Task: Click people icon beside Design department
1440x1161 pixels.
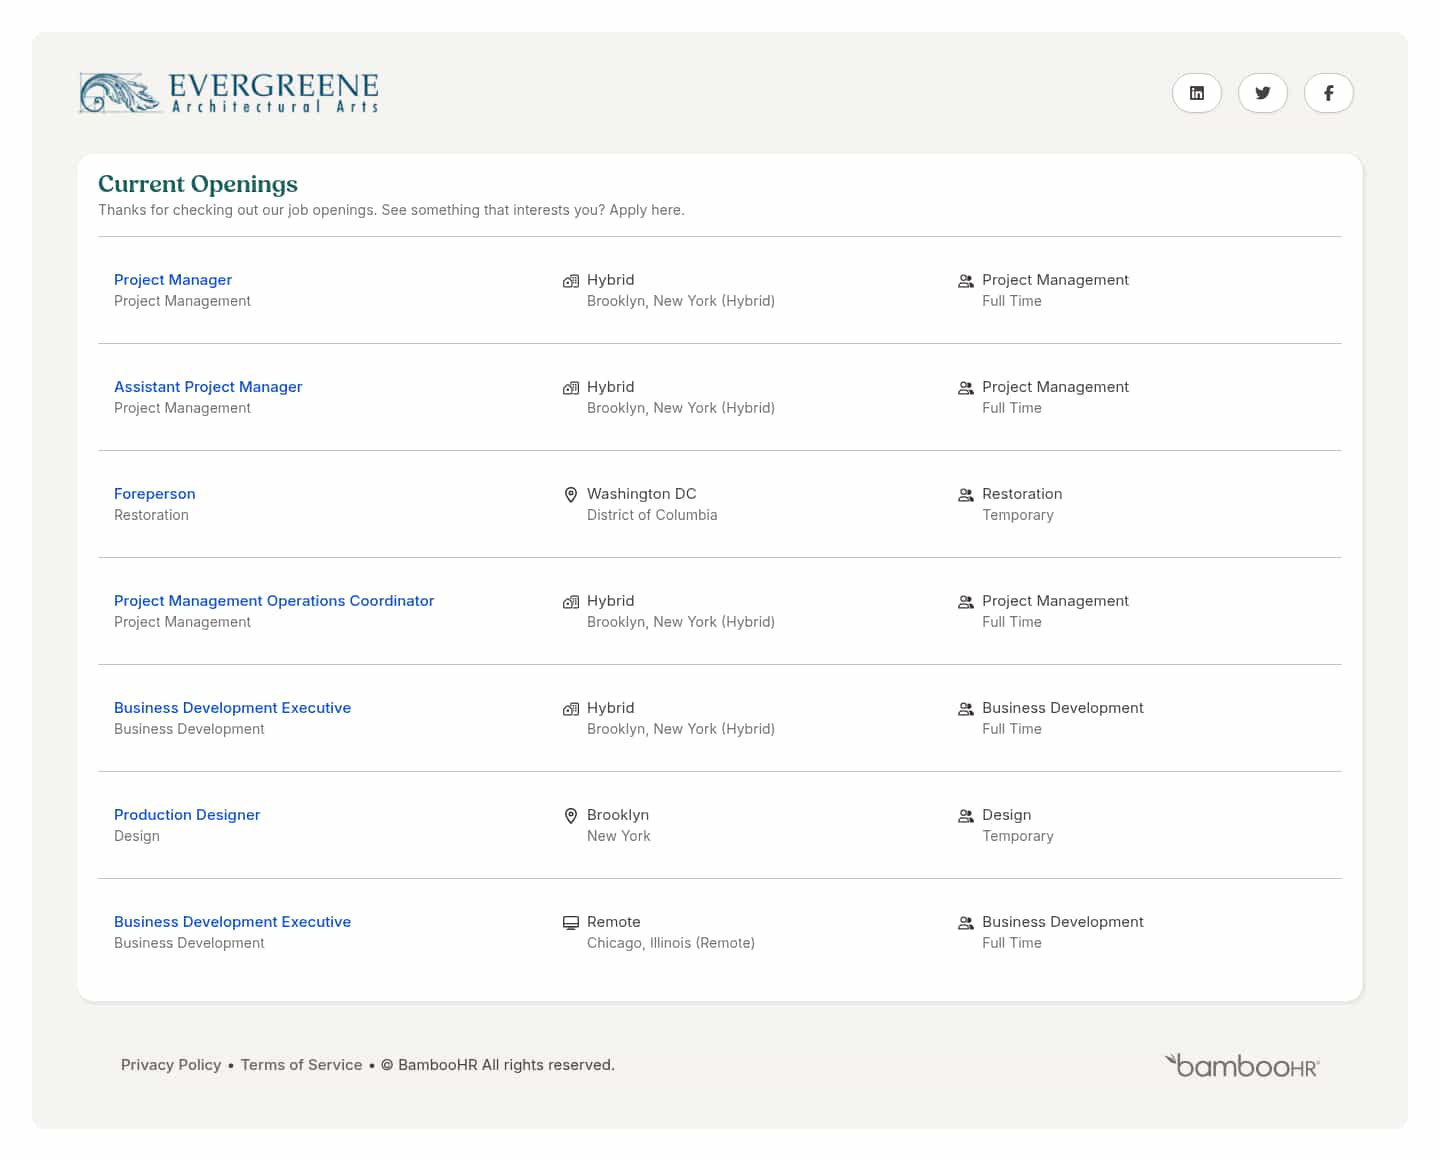Action: [966, 816]
